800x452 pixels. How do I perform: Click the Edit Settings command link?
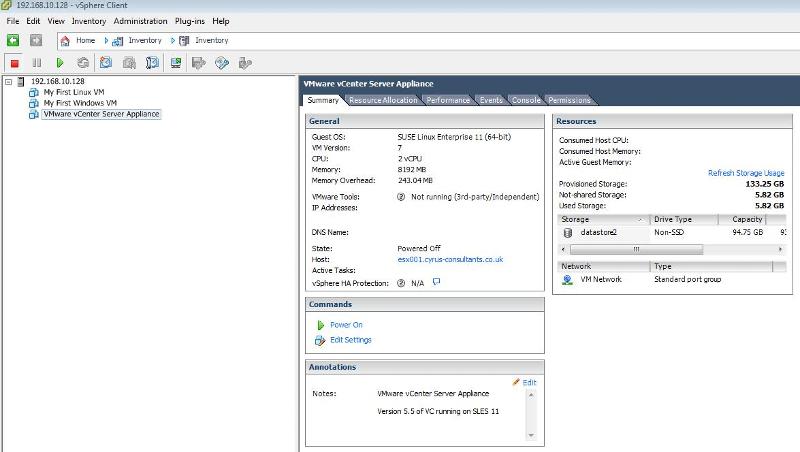coord(351,340)
